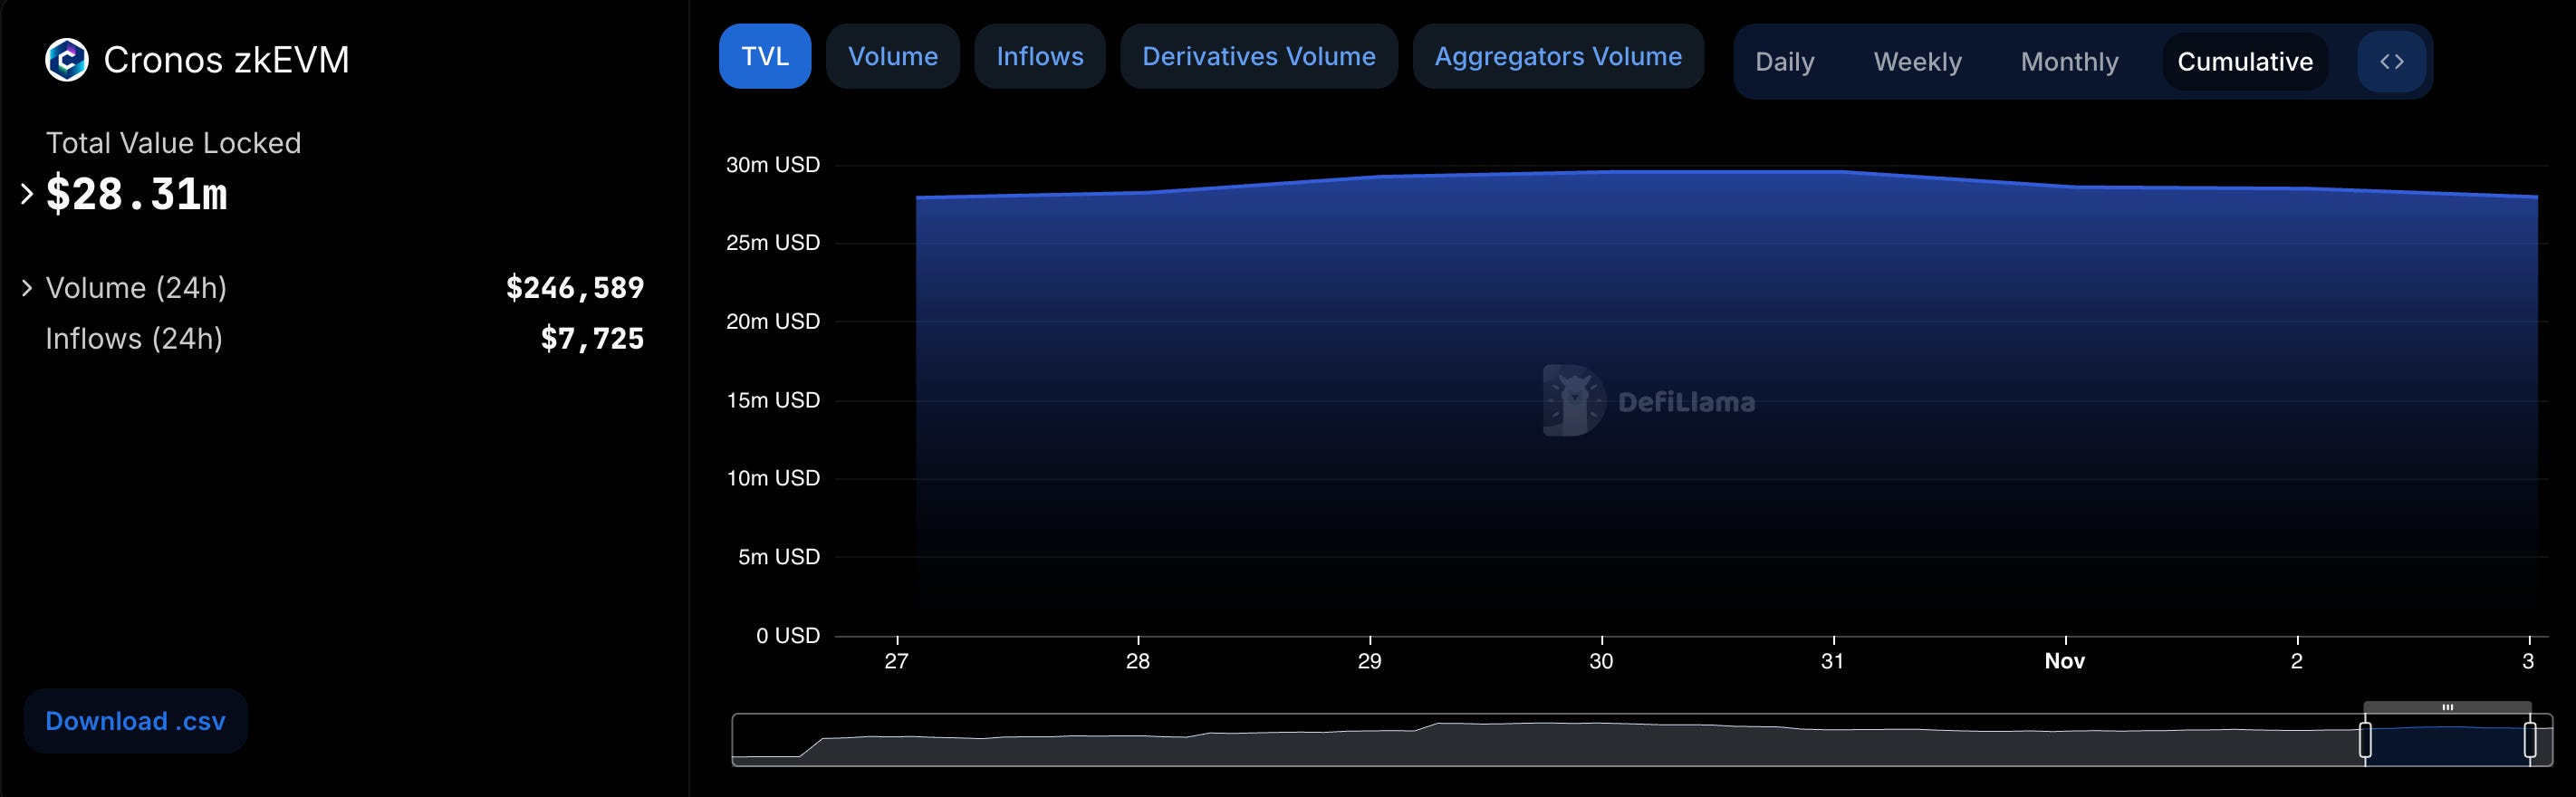Click the embed chart code icon
This screenshot has height=797, width=2576.
(2391, 62)
